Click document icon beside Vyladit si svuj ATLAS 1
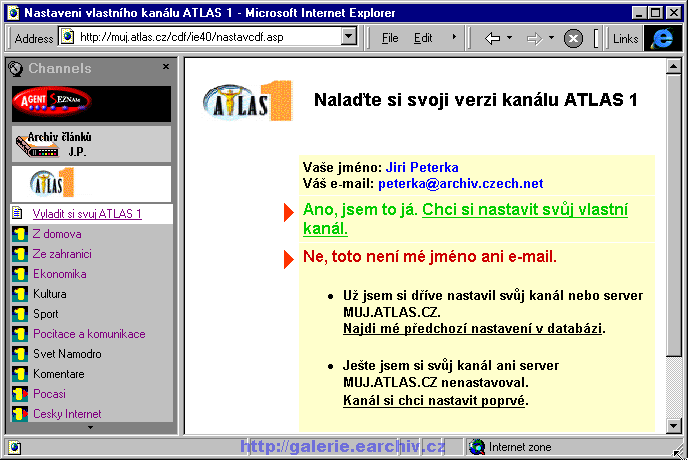 click(18, 213)
